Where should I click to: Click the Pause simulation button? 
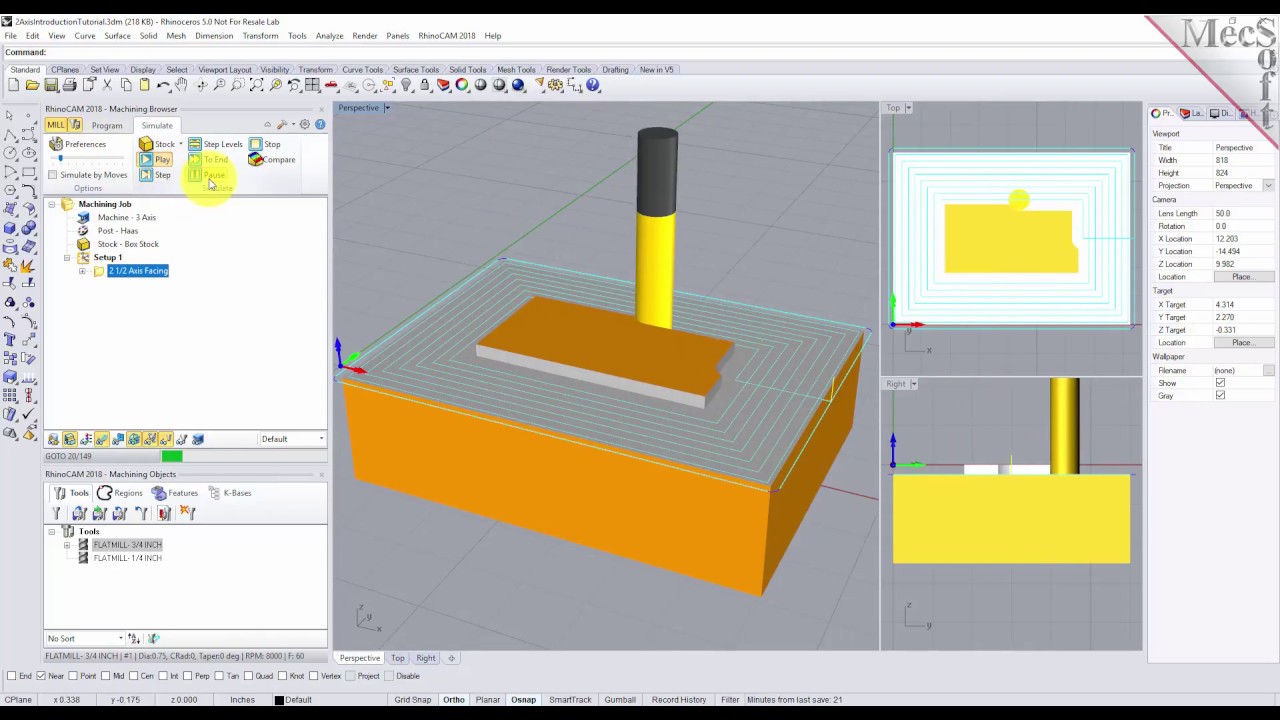(208, 175)
